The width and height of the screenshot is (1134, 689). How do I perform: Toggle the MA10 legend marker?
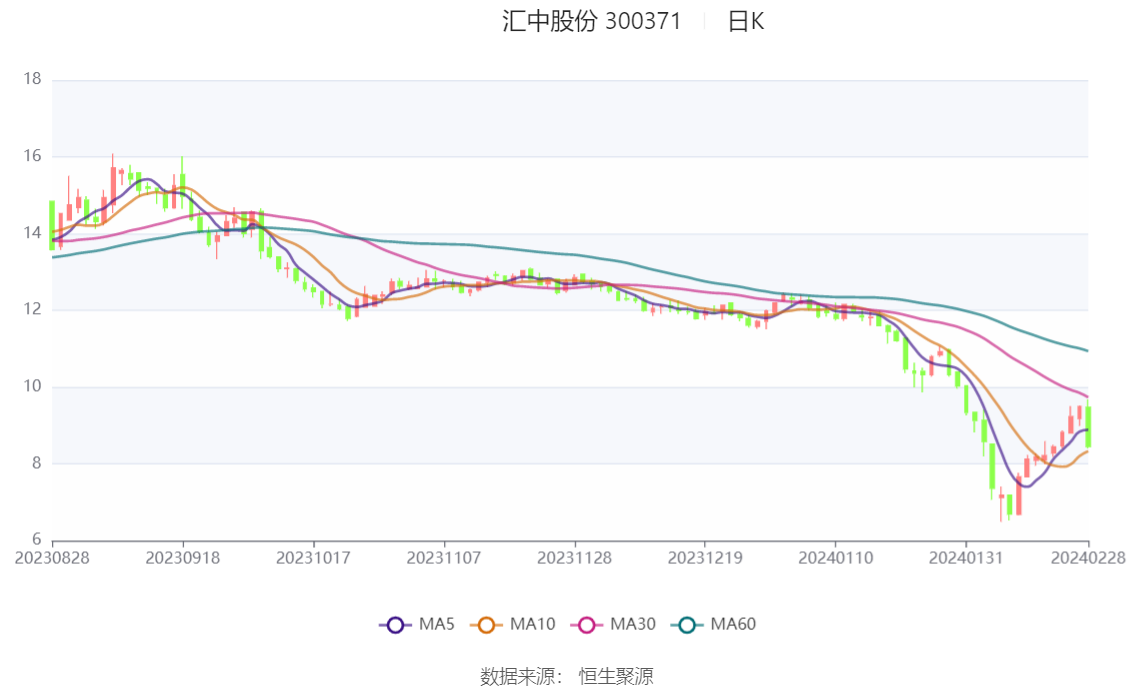pyautogui.click(x=486, y=625)
